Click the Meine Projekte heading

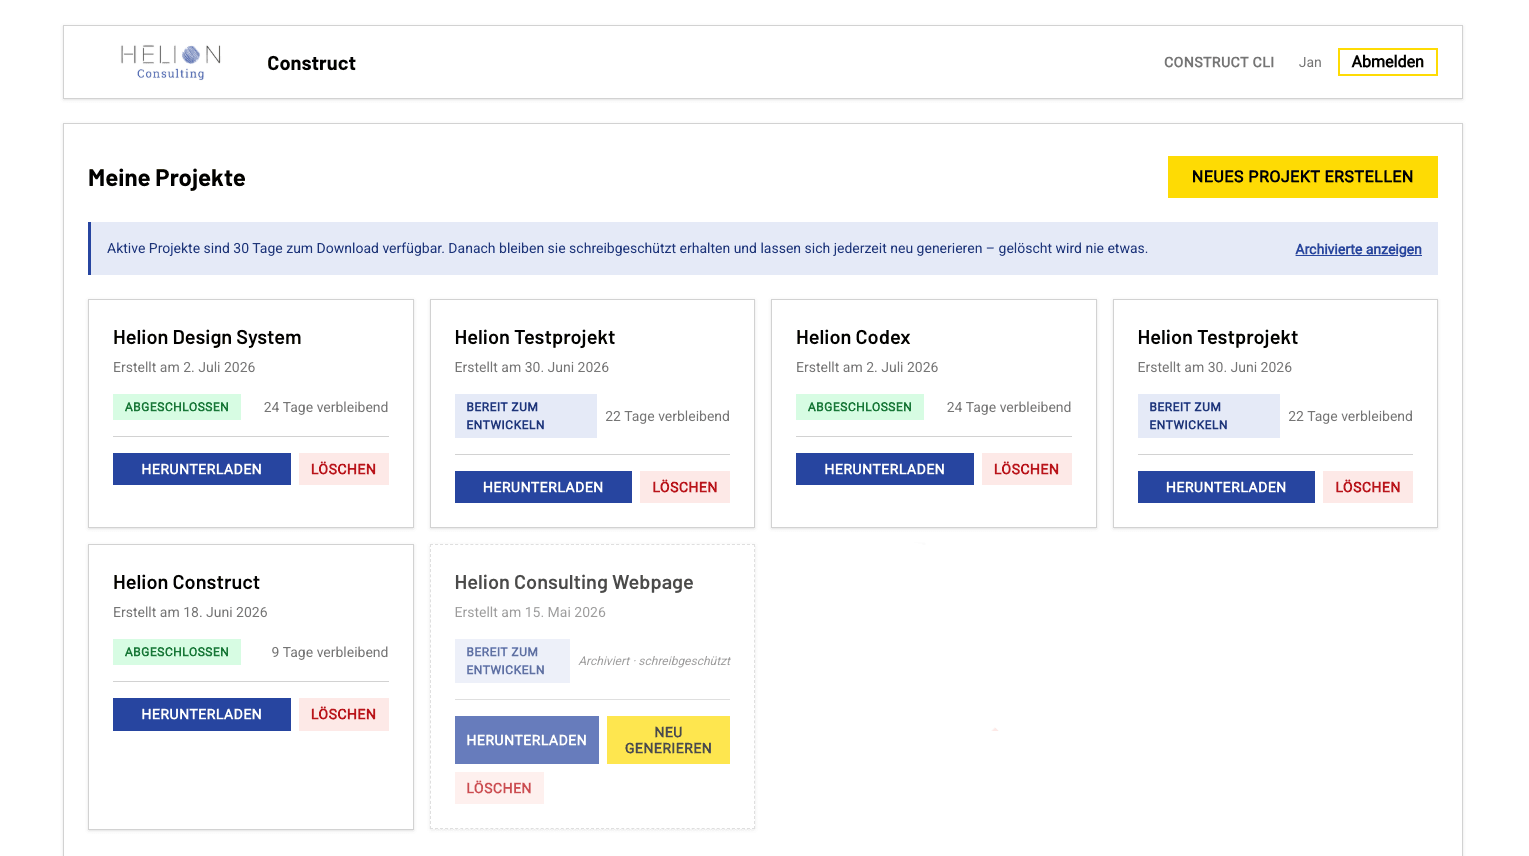click(x=167, y=178)
